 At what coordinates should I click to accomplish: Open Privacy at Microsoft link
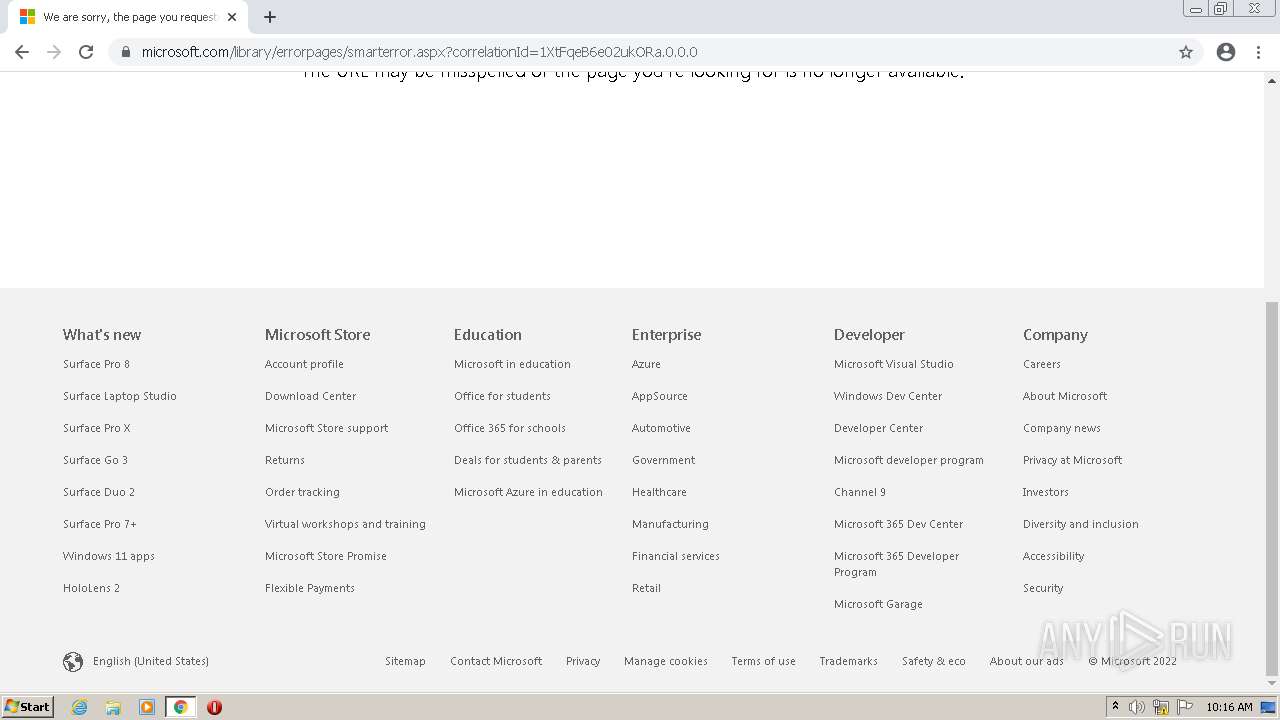(x=1072, y=460)
